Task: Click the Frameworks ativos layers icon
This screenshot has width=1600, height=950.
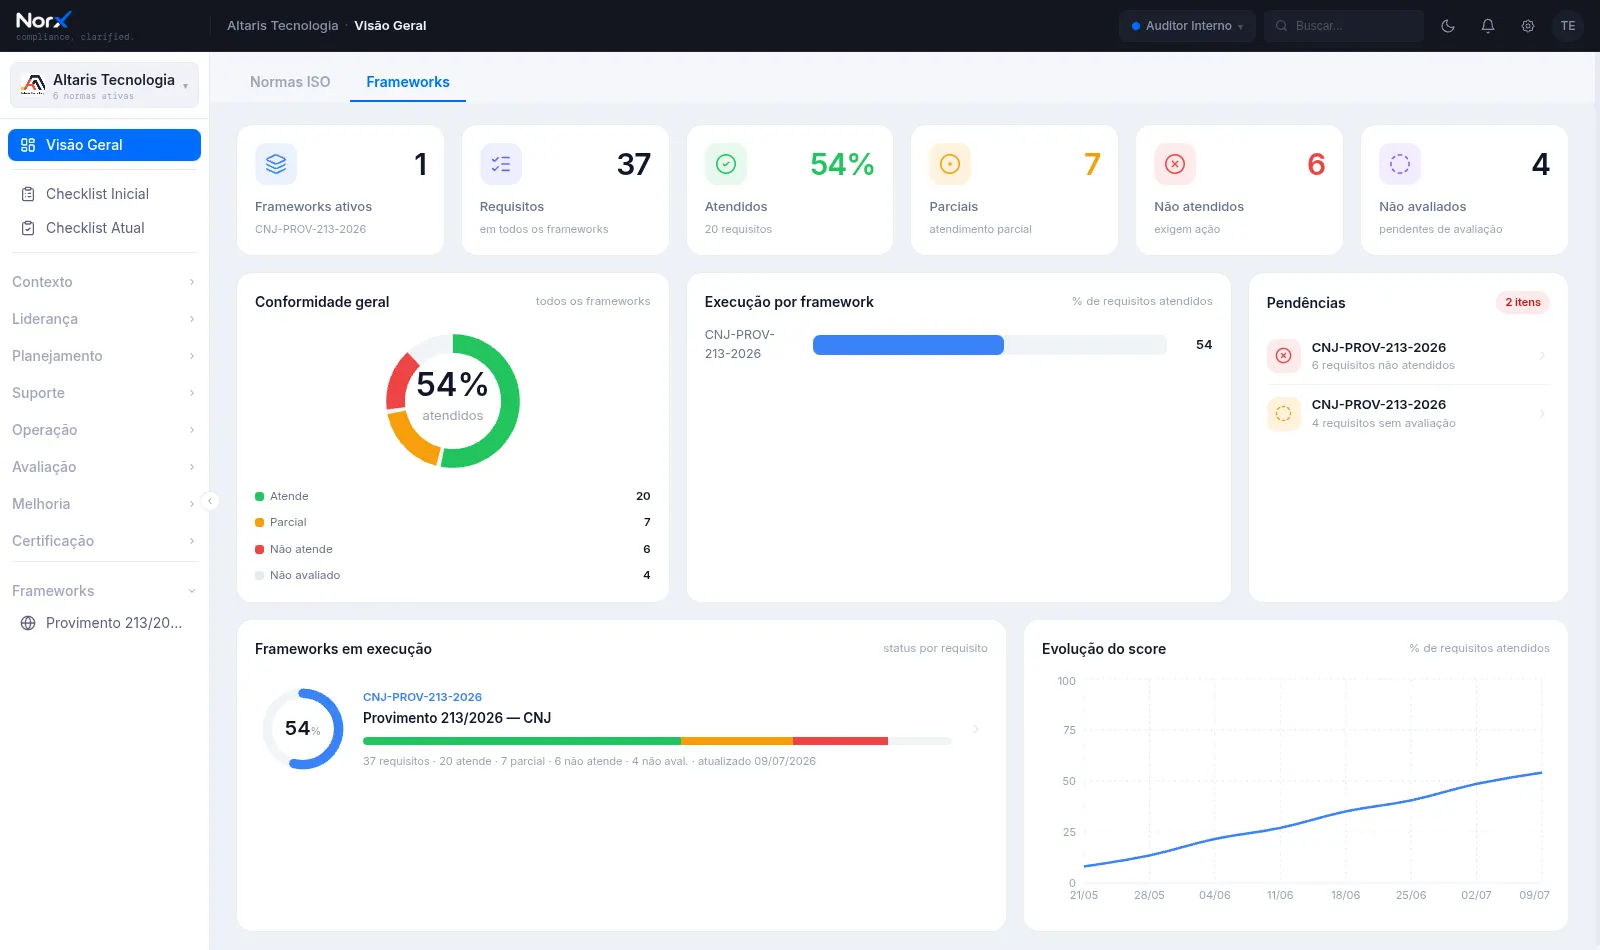Action: [x=276, y=164]
